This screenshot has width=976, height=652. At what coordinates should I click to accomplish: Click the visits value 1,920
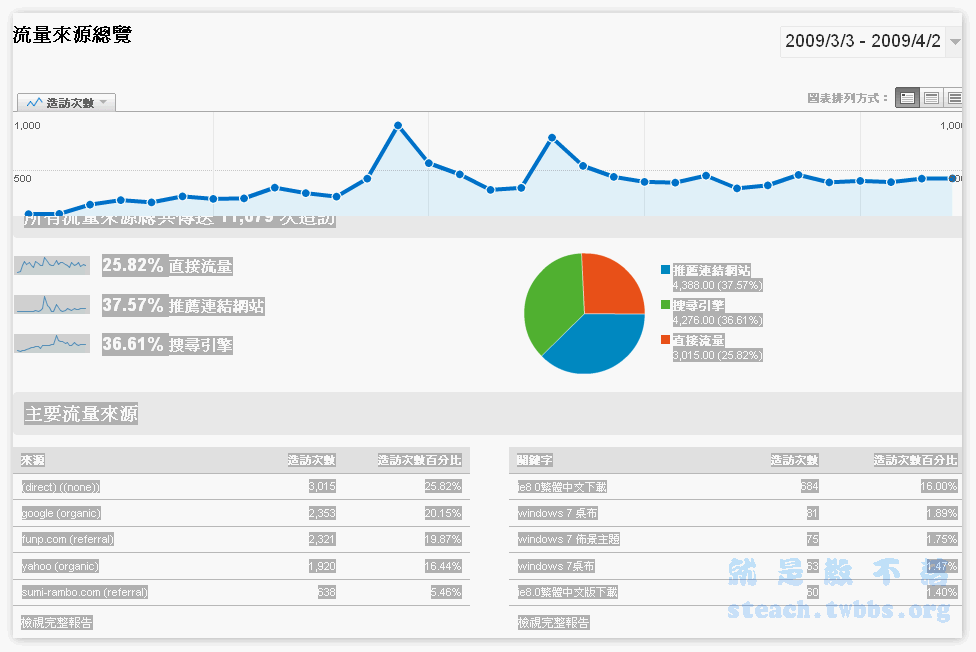pyautogui.click(x=322, y=566)
